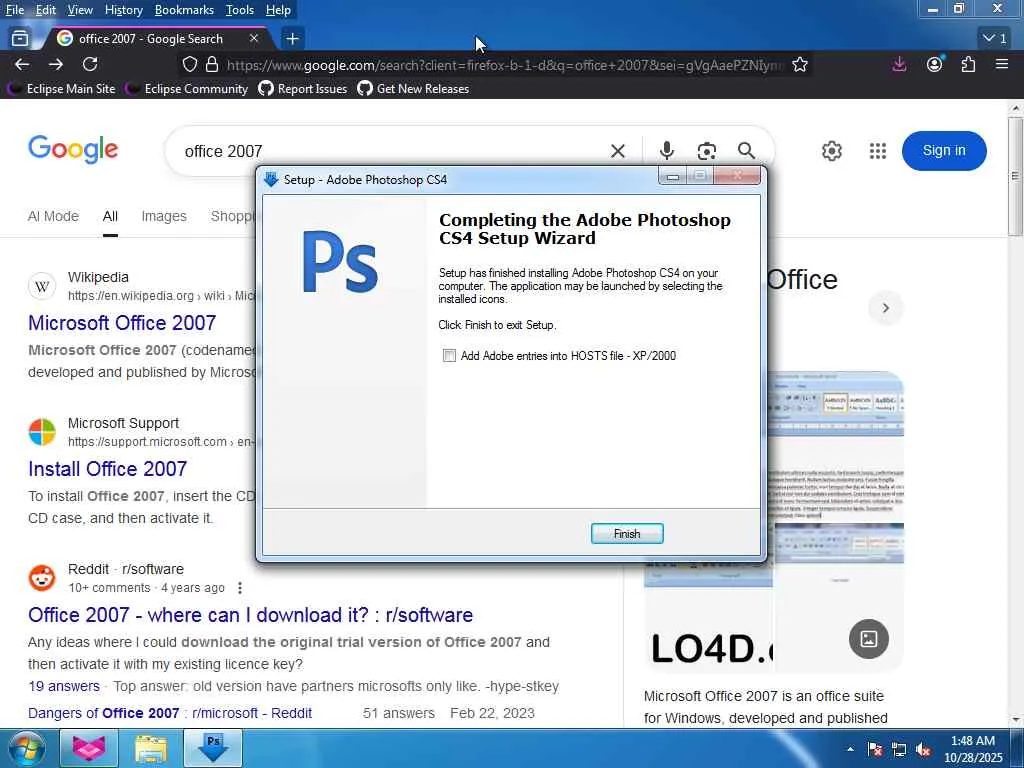
Task: Click Finish in the Photoshop setup wizard
Action: pyautogui.click(x=627, y=534)
